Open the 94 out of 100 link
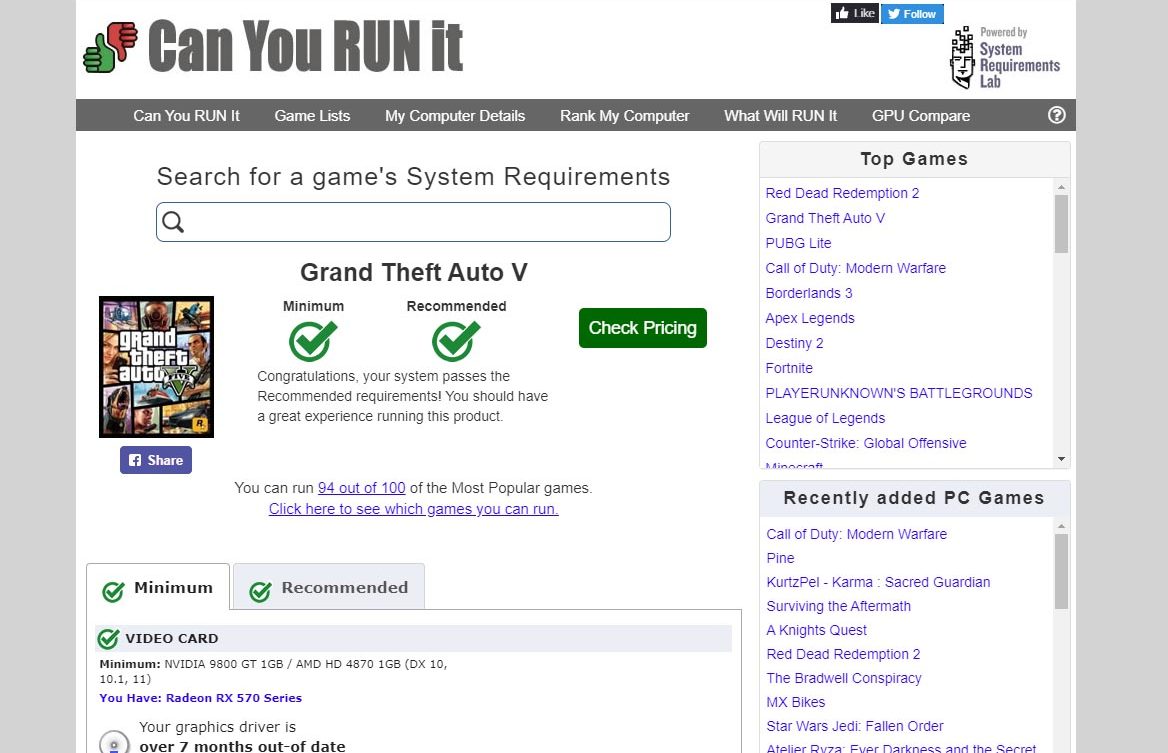 coord(362,488)
